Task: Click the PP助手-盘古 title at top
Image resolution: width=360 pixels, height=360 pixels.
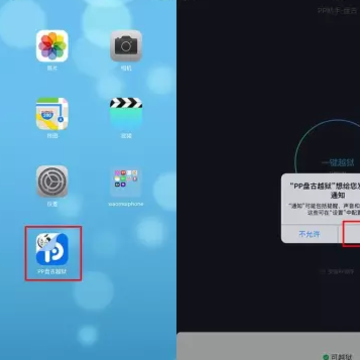Action: (338, 10)
